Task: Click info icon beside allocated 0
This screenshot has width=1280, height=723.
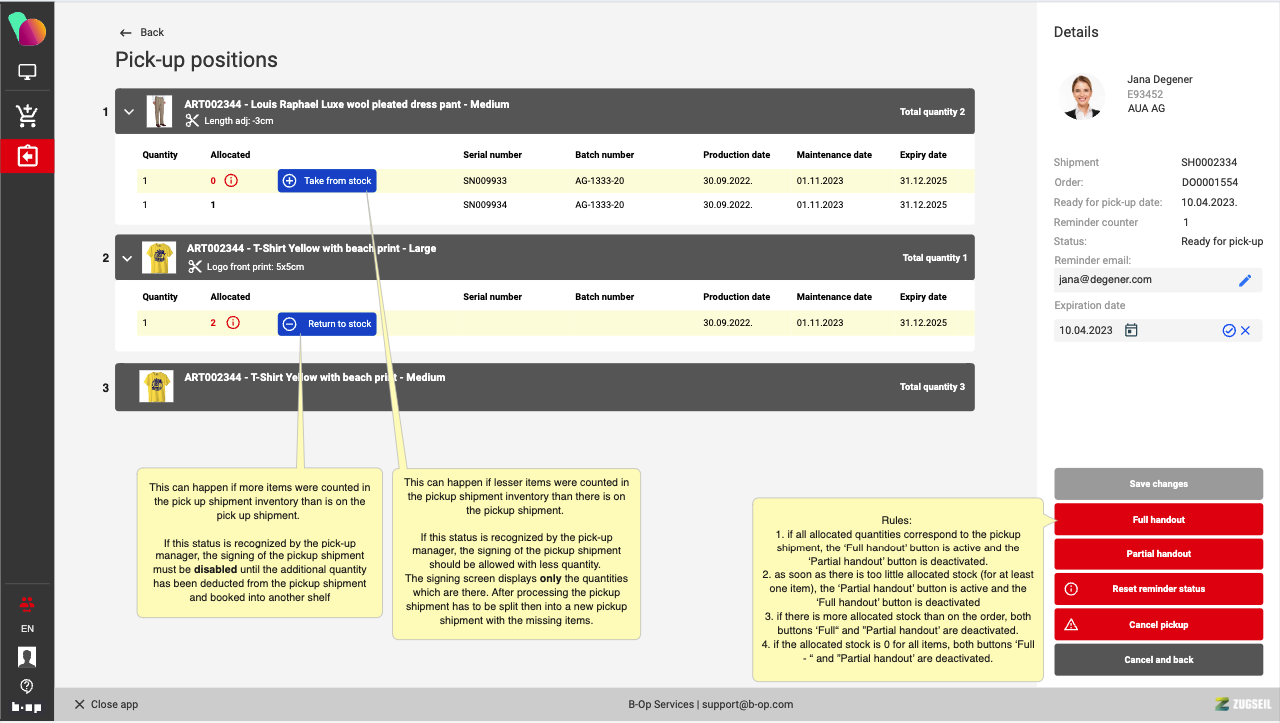Action: click(231, 181)
